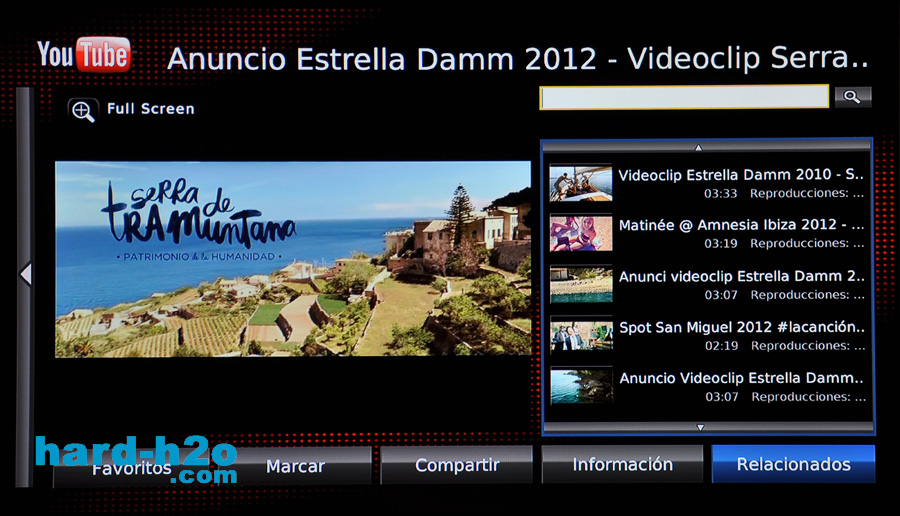900x516 pixels.
Task: Click the search text field
Action: click(x=684, y=96)
